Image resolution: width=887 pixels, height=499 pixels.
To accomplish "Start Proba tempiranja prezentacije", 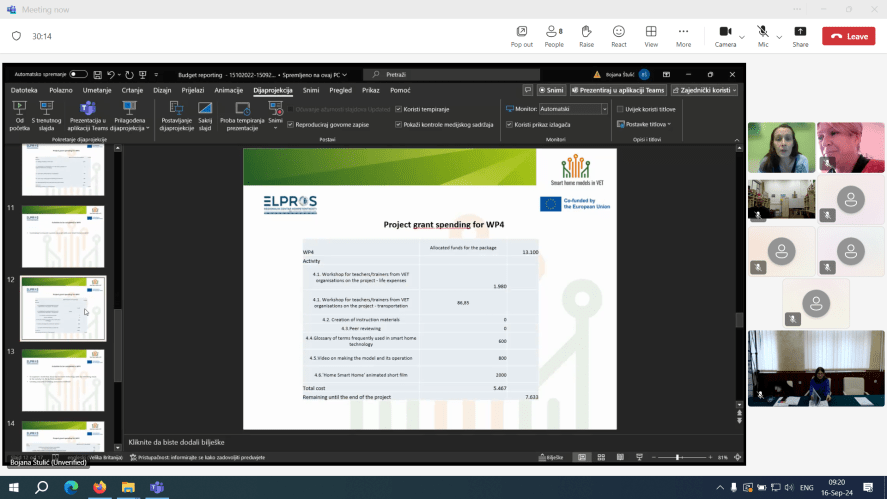I will tap(242, 116).
